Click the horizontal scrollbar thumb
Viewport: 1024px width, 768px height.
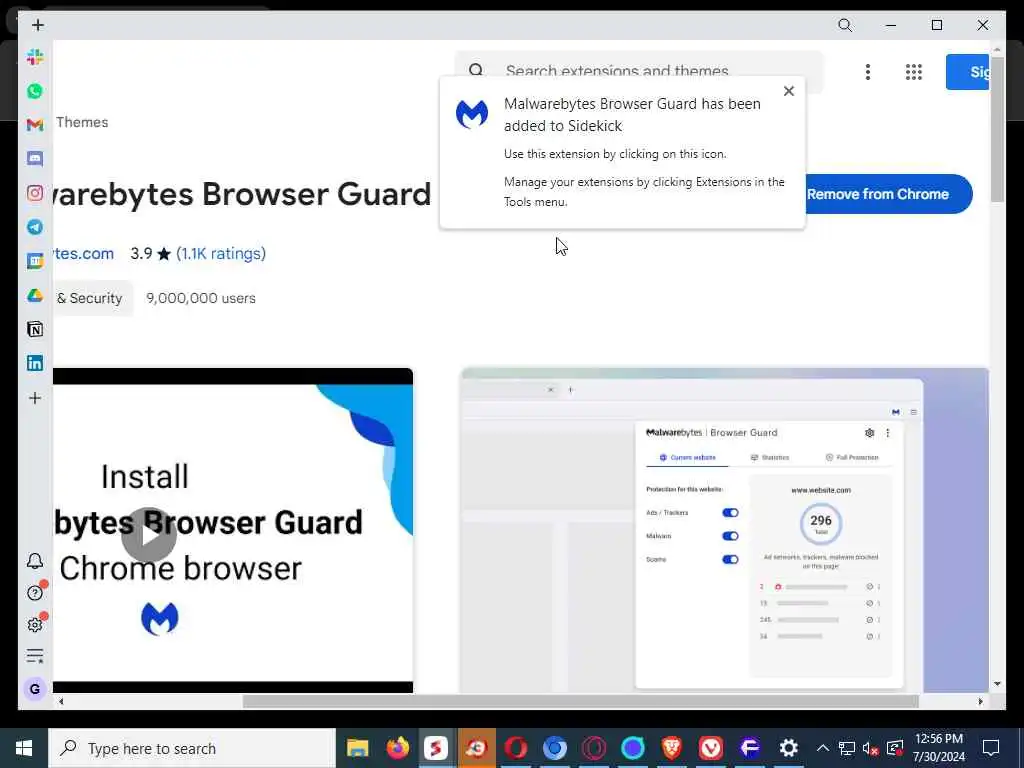(x=581, y=701)
